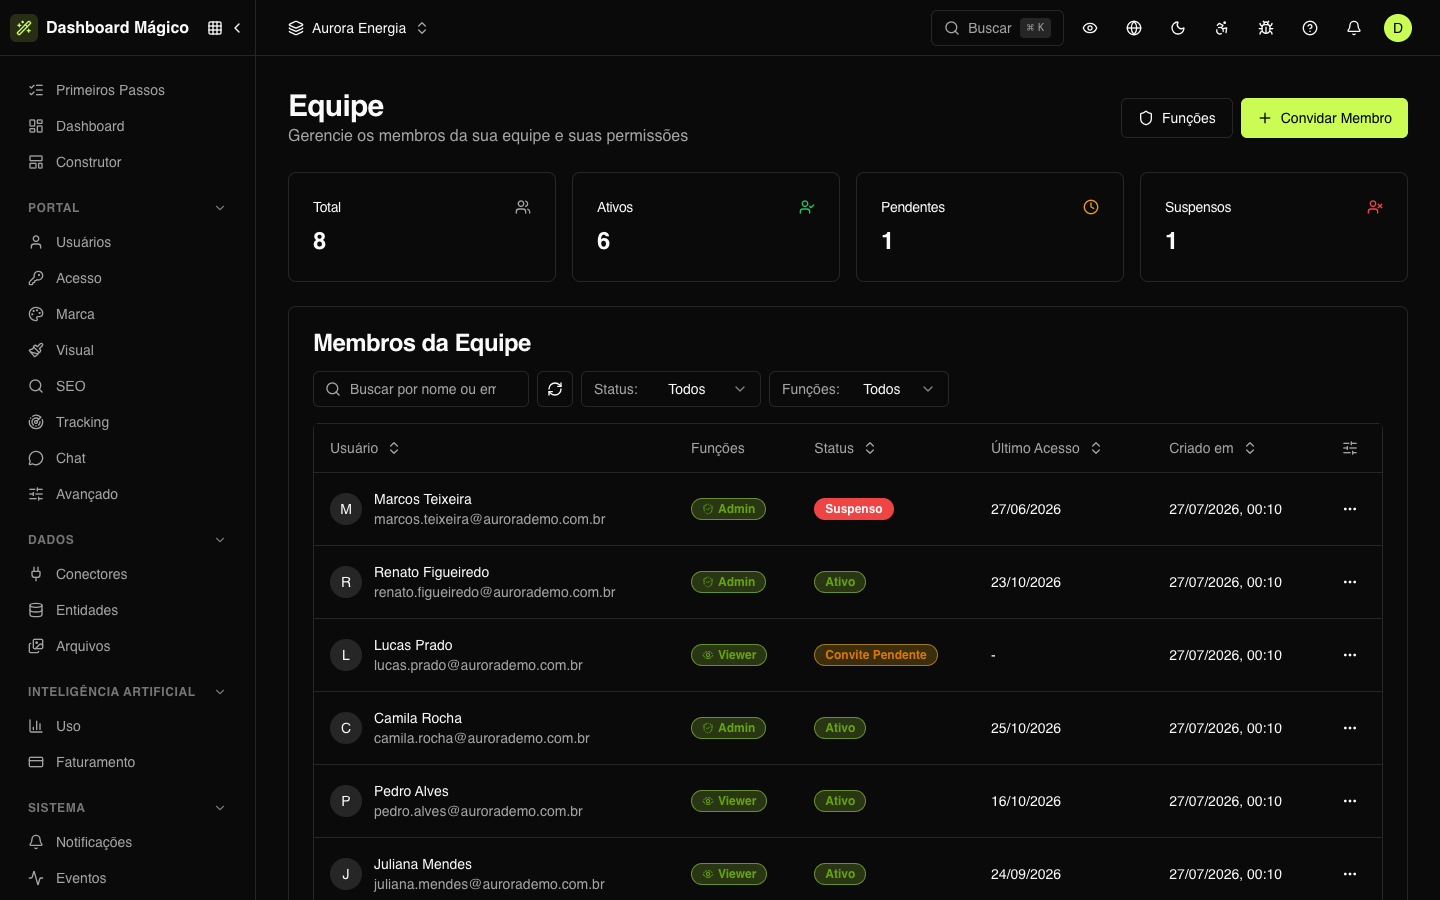Open the Construtor sidebar item
Viewport: 1440px width, 900px height.
coord(127,162)
